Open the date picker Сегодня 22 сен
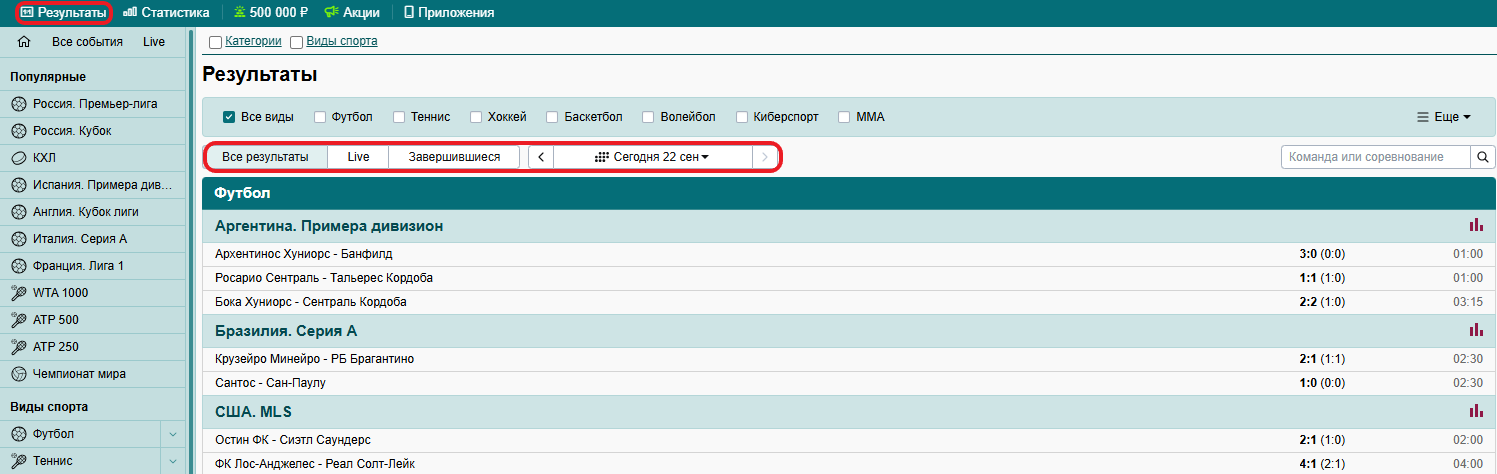1497x474 pixels. pyautogui.click(x=652, y=157)
